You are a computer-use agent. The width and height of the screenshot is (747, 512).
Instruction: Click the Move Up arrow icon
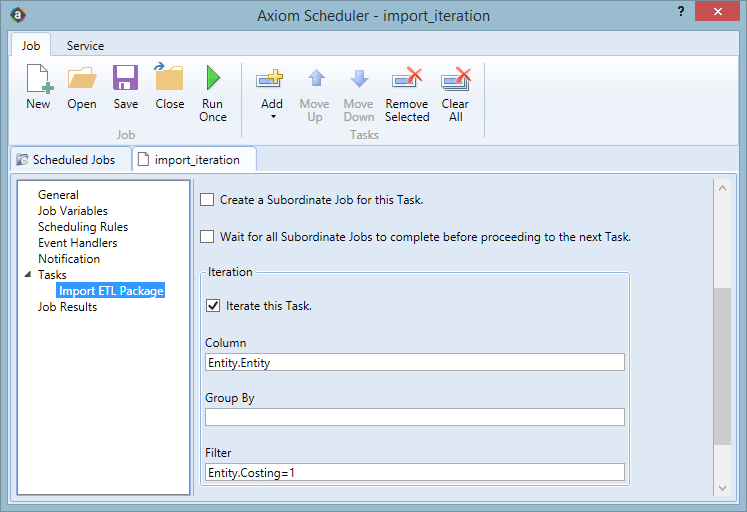click(316, 78)
